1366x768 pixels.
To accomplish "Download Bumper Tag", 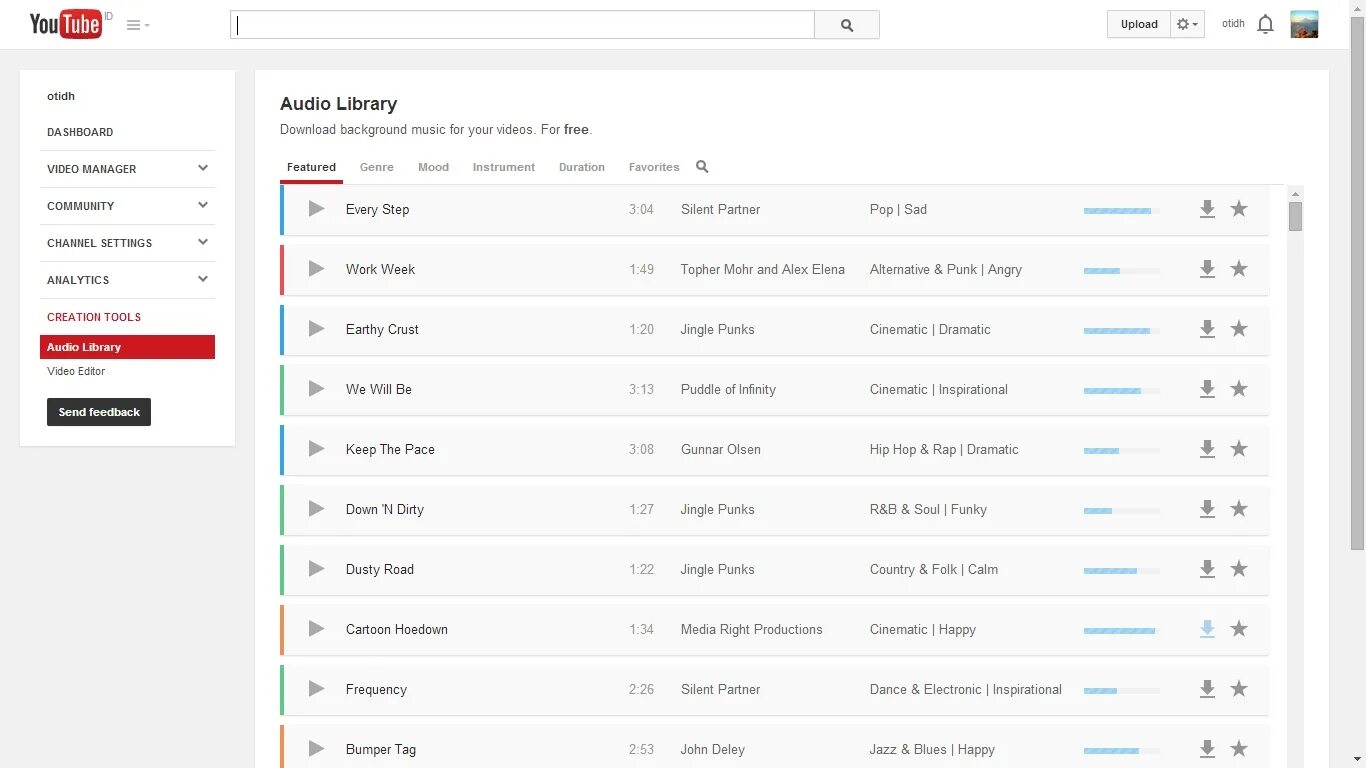I will click(1207, 749).
